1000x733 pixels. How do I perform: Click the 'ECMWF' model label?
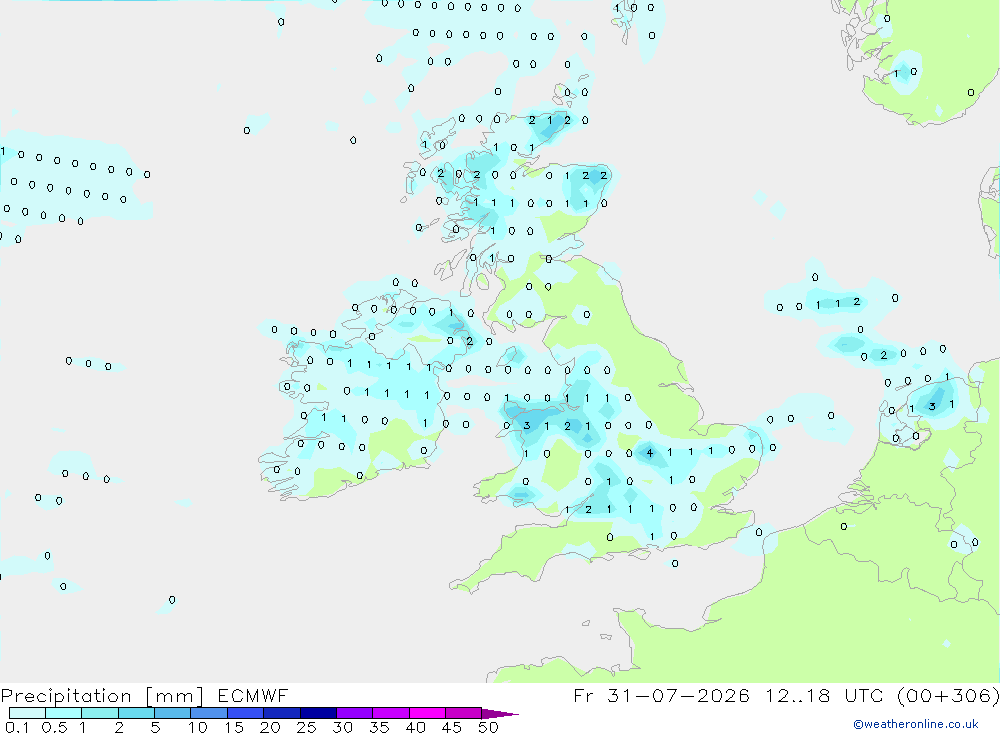click(253, 695)
